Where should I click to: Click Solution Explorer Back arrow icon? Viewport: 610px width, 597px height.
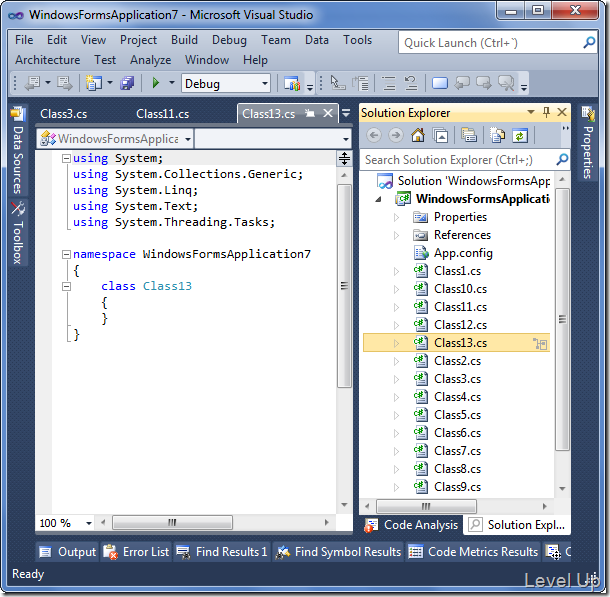373,136
